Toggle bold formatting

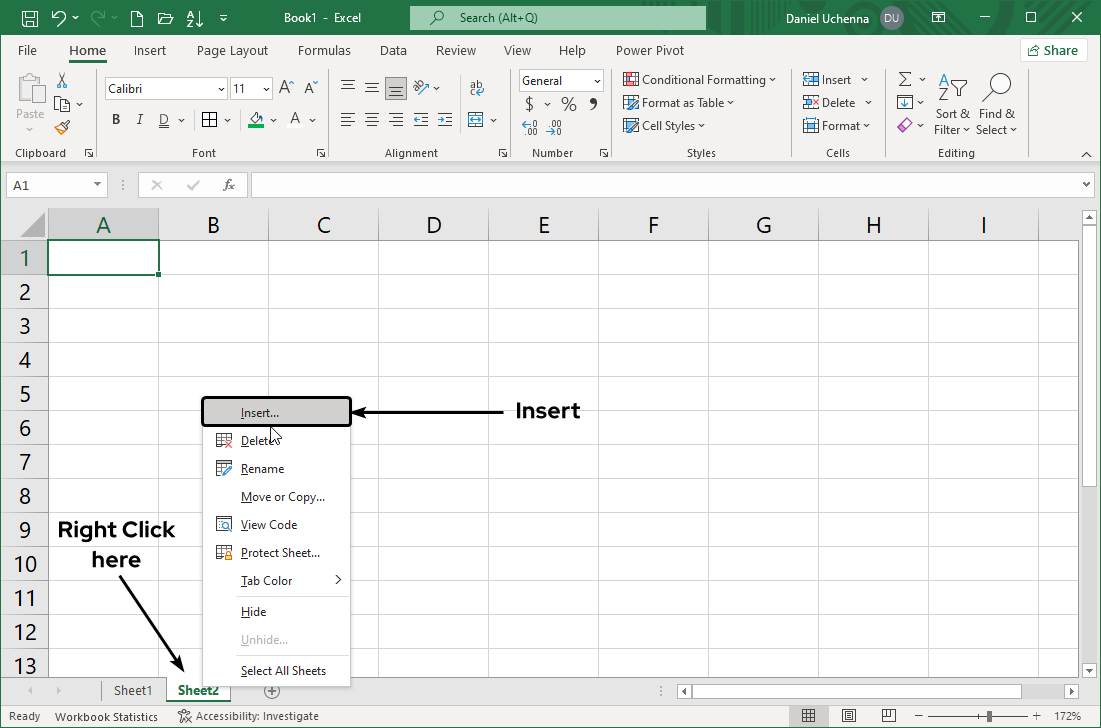[115, 119]
